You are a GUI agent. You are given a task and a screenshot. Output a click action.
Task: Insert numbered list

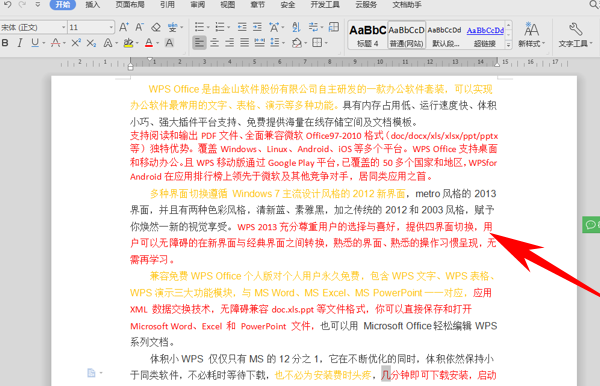pos(220,27)
